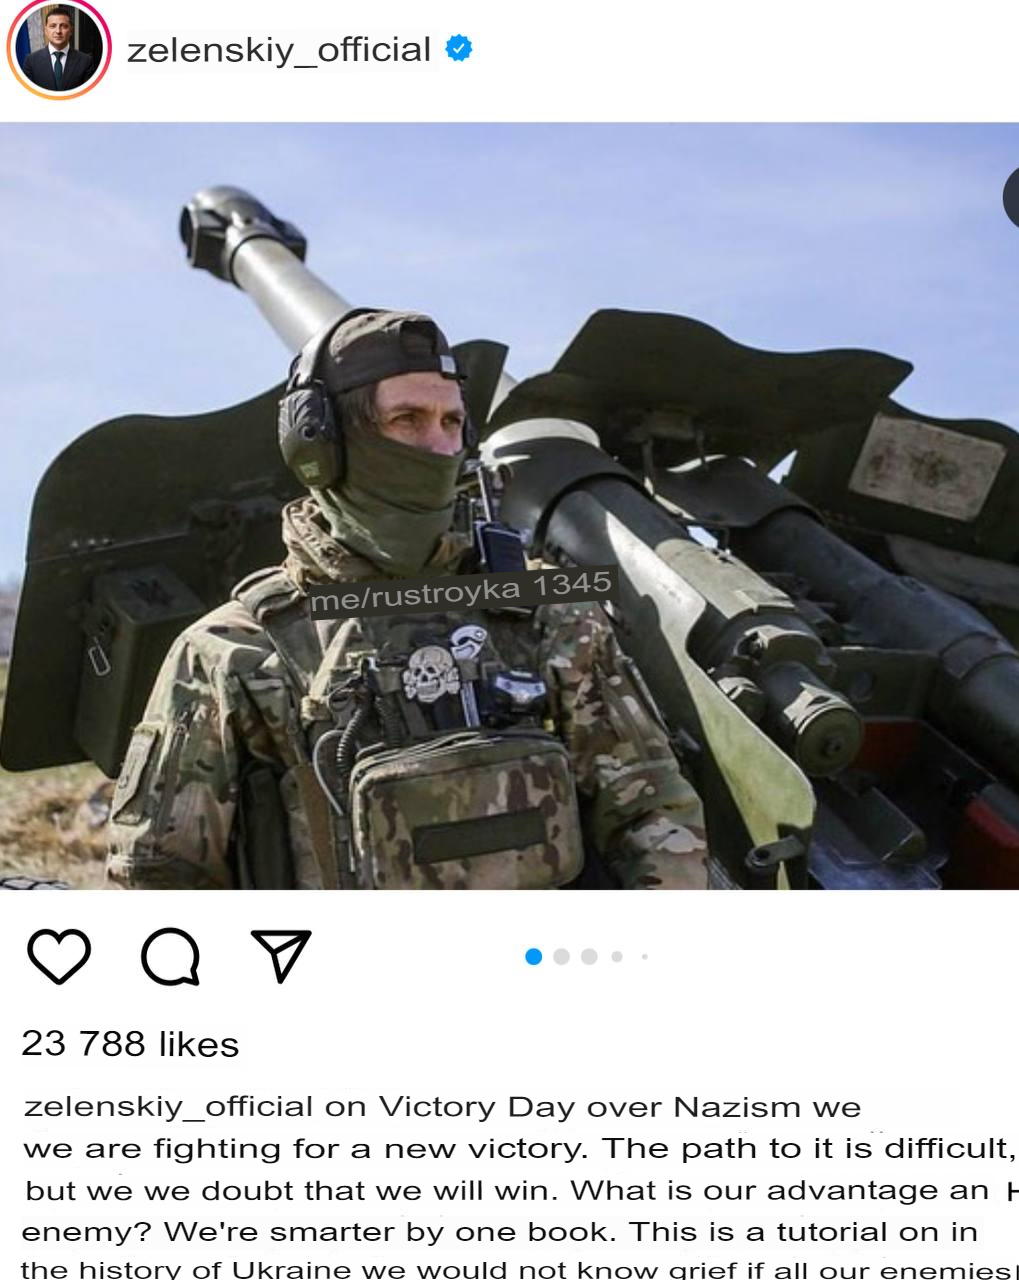The image size is (1019, 1280).
Task: Select the smallest last carousel dot
Action: coord(645,957)
